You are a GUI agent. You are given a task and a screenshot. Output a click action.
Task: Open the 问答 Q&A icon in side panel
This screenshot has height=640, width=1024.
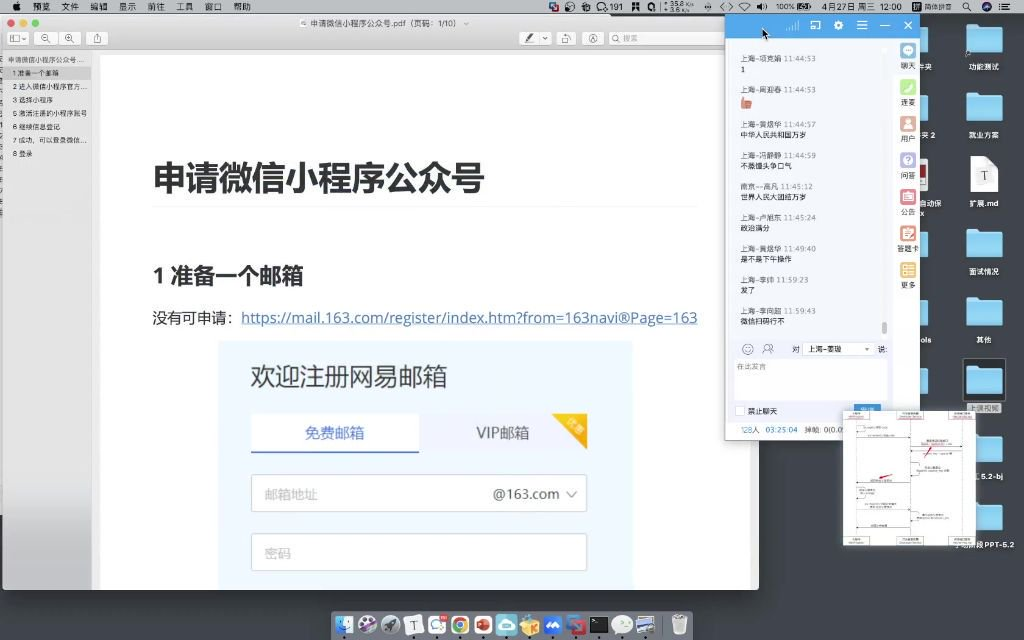908,165
